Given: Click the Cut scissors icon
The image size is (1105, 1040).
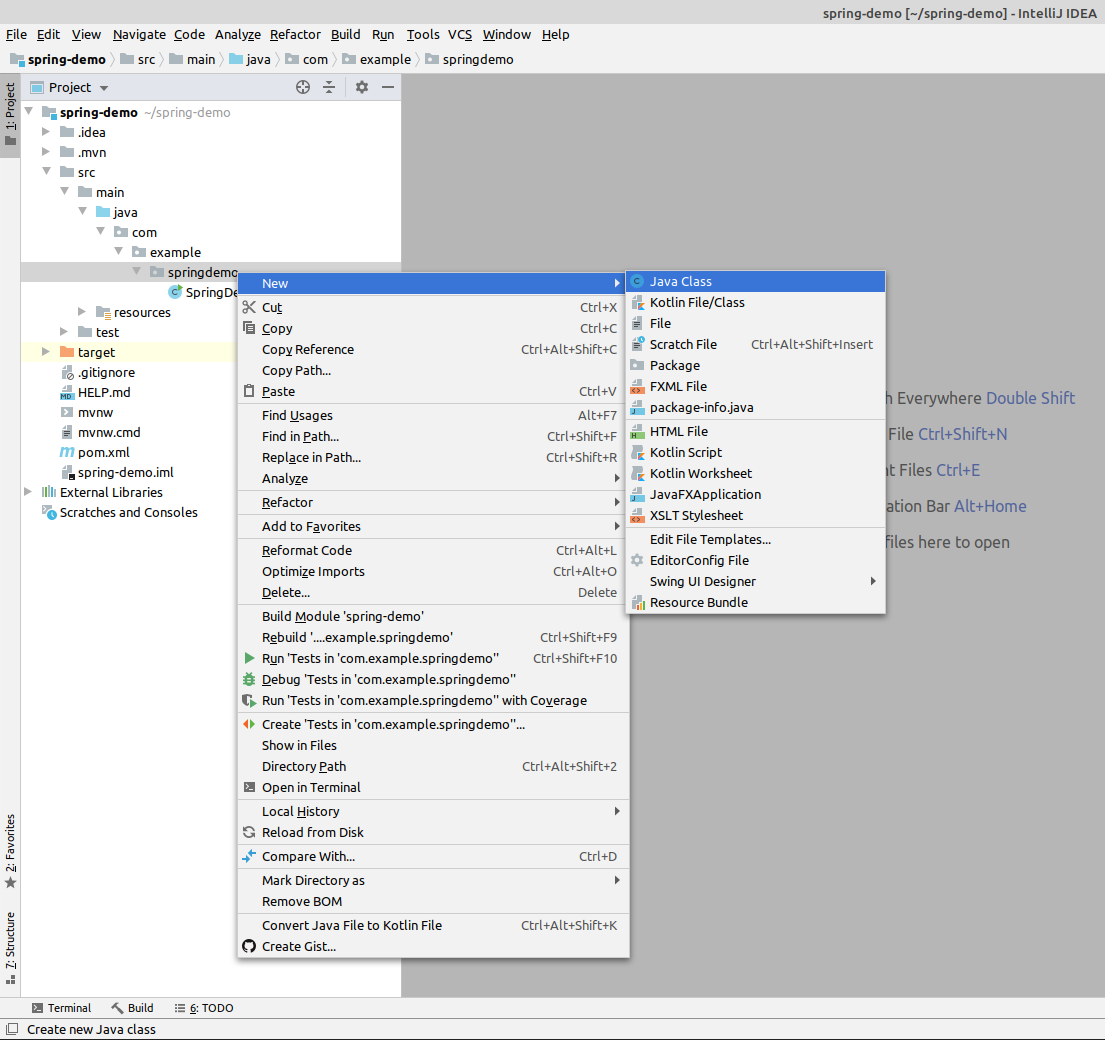Looking at the screenshot, I should click(249, 307).
